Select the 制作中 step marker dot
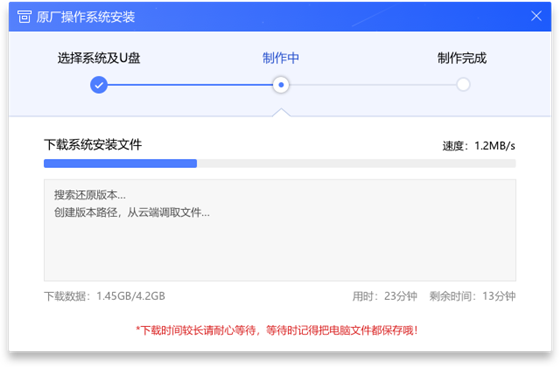The width and height of the screenshot is (560, 367). (x=281, y=85)
